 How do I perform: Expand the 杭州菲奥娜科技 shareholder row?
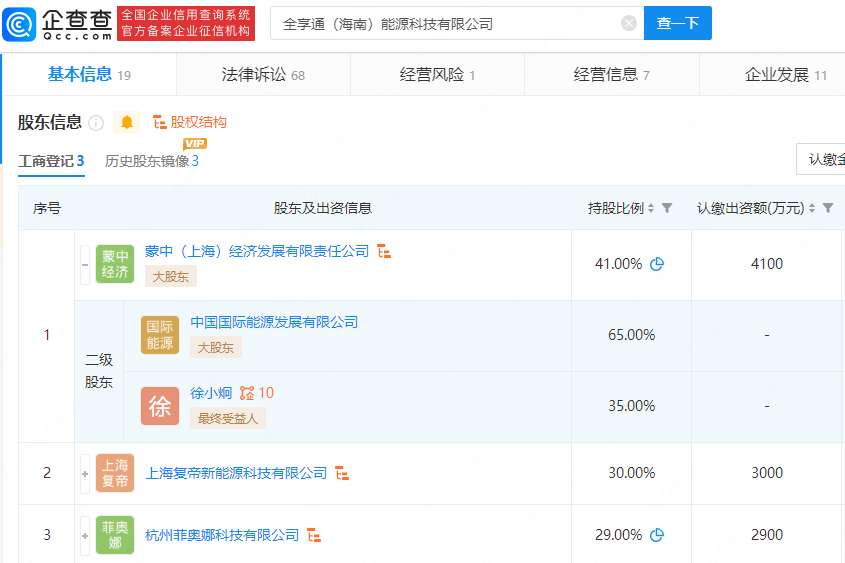tap(85, 536)
